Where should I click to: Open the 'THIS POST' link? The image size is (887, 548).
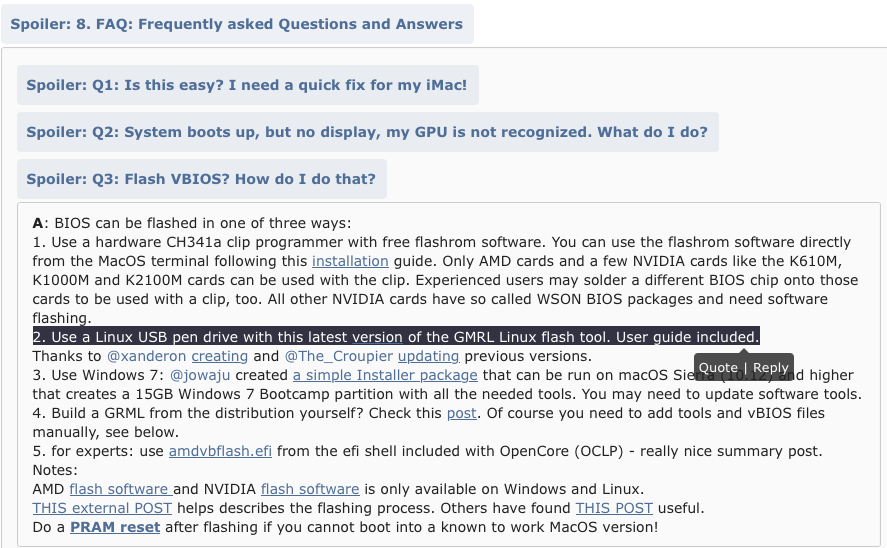(x=614, y=508)
